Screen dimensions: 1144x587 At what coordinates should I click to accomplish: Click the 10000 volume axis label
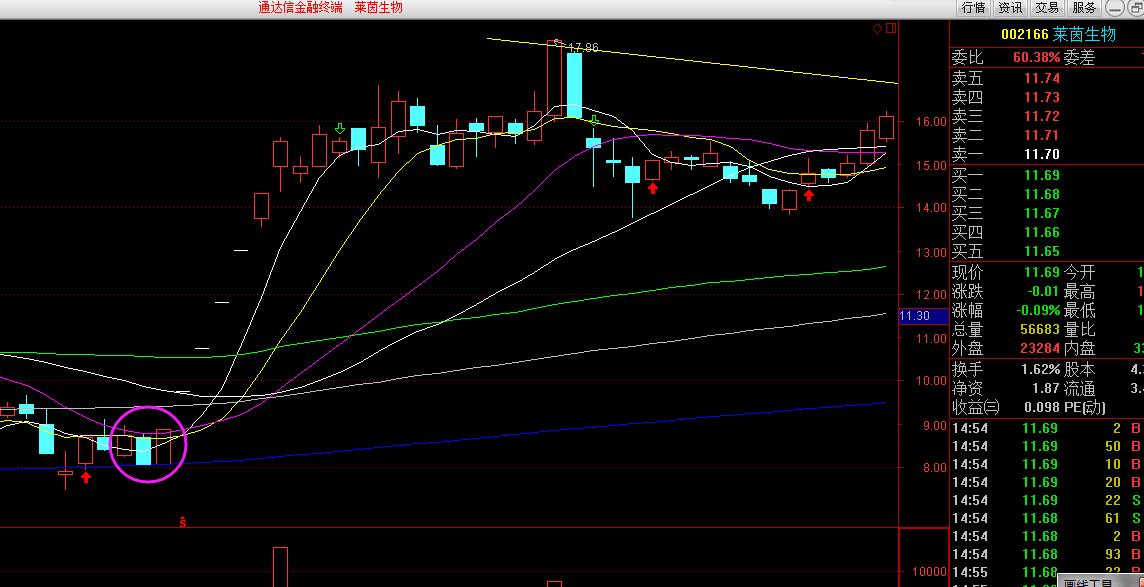pos(928,572)
